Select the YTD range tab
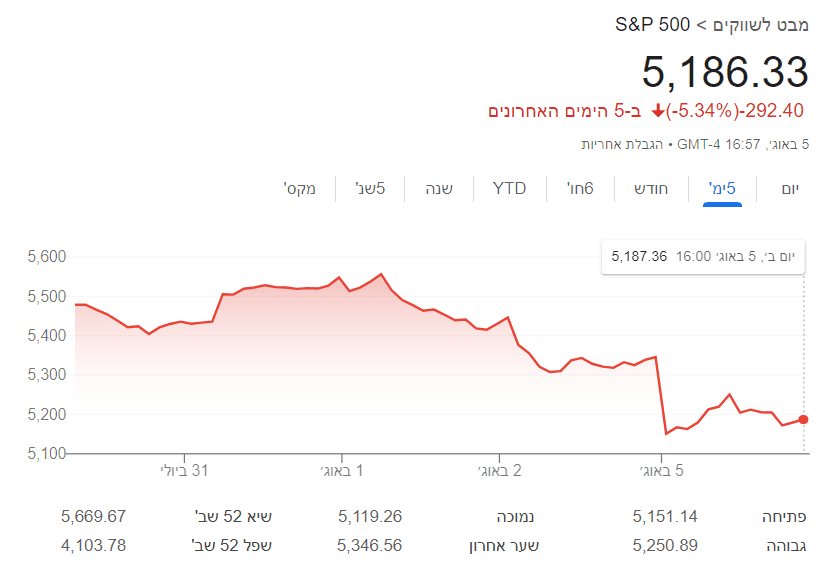 pos(509,188)
